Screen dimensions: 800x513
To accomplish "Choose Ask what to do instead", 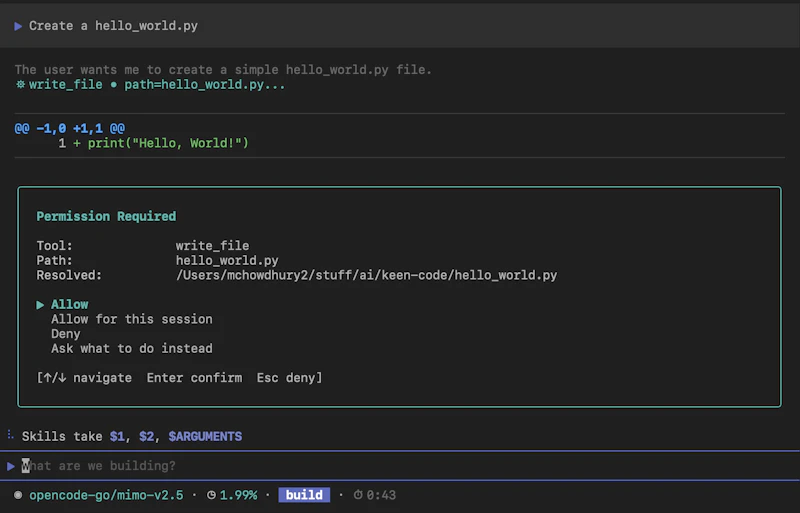I will tap(132, 349).
